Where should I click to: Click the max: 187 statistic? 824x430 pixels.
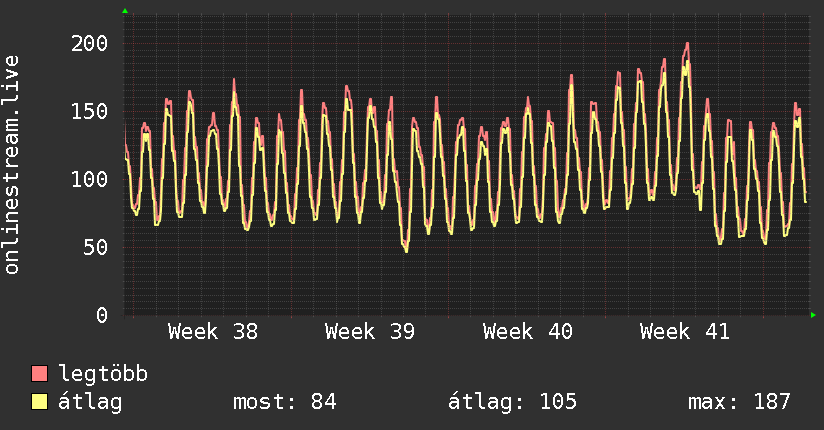pyautogui.click(x=739, y=402)
